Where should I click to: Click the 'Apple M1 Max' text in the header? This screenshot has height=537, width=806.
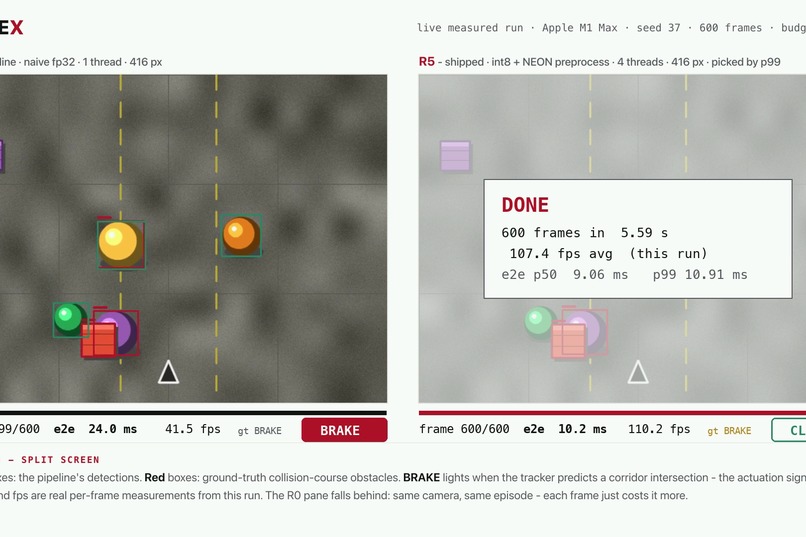[x=579, y=28]
